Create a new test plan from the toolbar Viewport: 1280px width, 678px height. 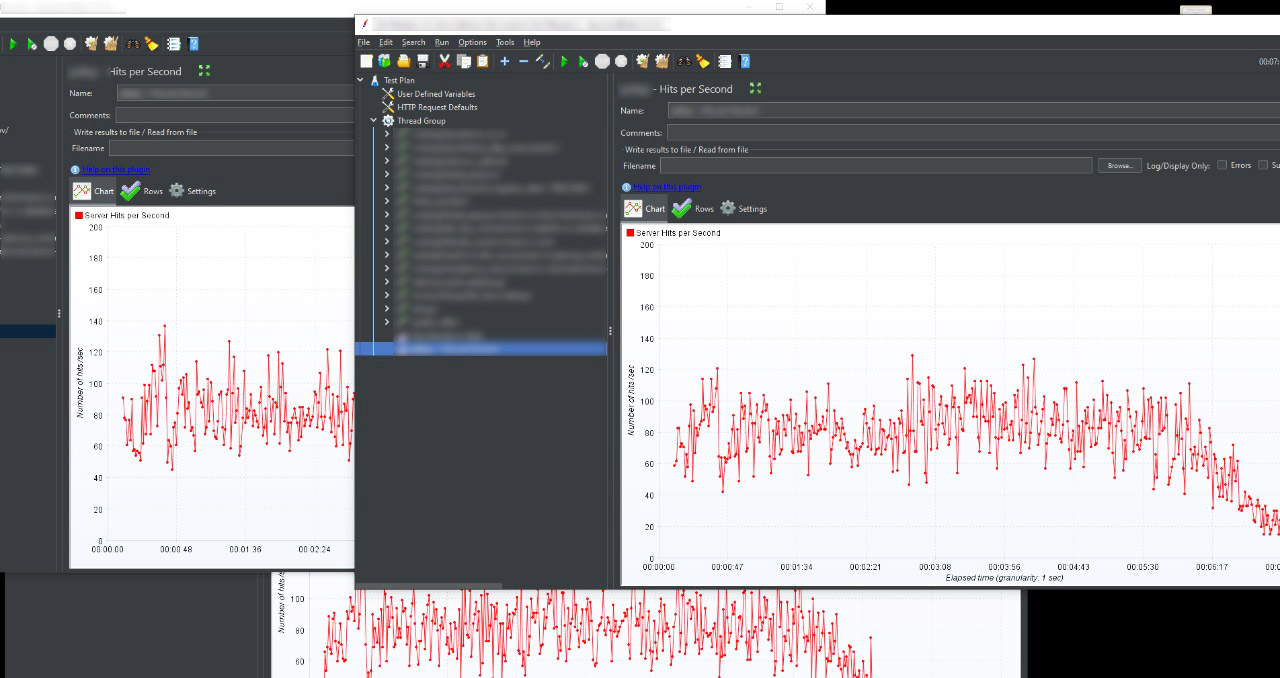click(366, 61)
